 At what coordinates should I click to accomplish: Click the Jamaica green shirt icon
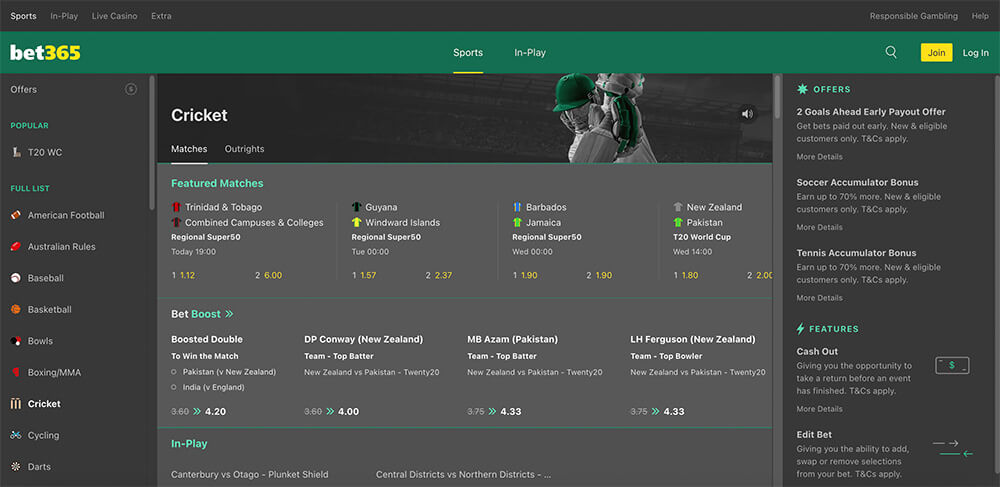coord(518,222)
